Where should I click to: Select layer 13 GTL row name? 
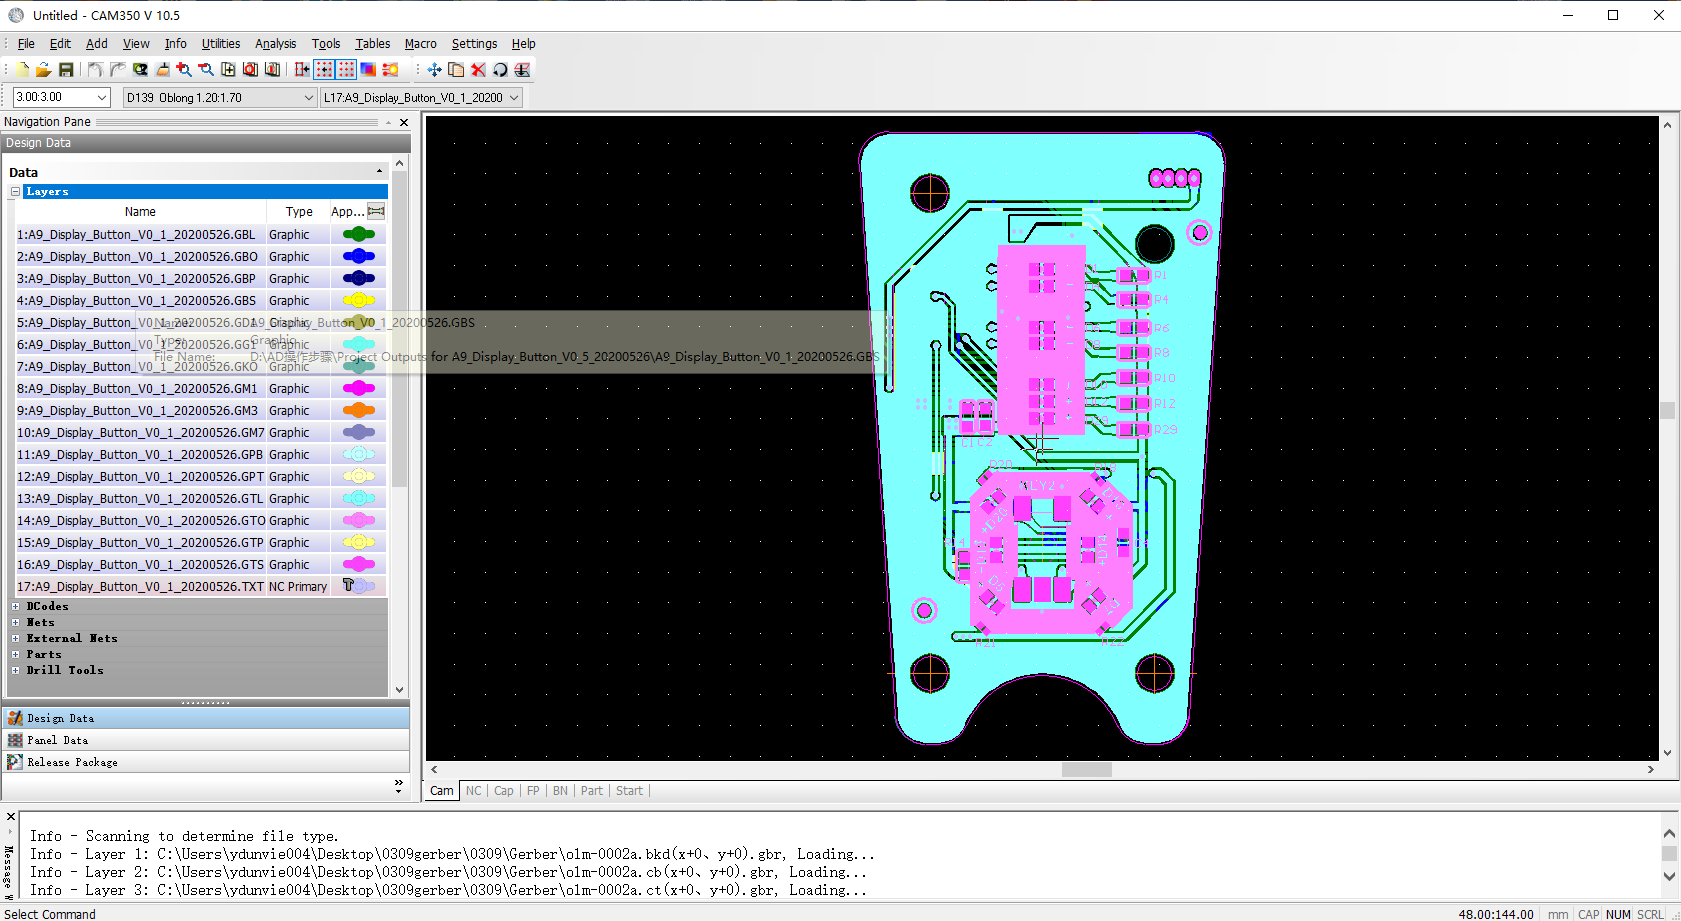[x=140, y=498]
